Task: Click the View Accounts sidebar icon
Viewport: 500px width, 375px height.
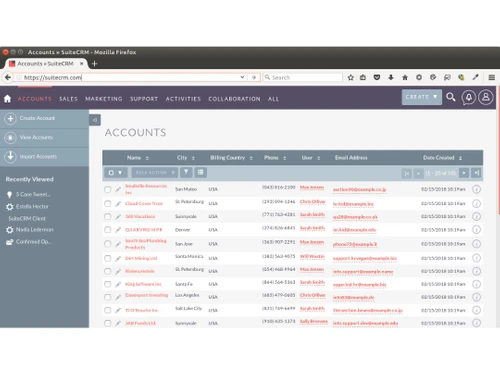Action: tap(10, 137)
